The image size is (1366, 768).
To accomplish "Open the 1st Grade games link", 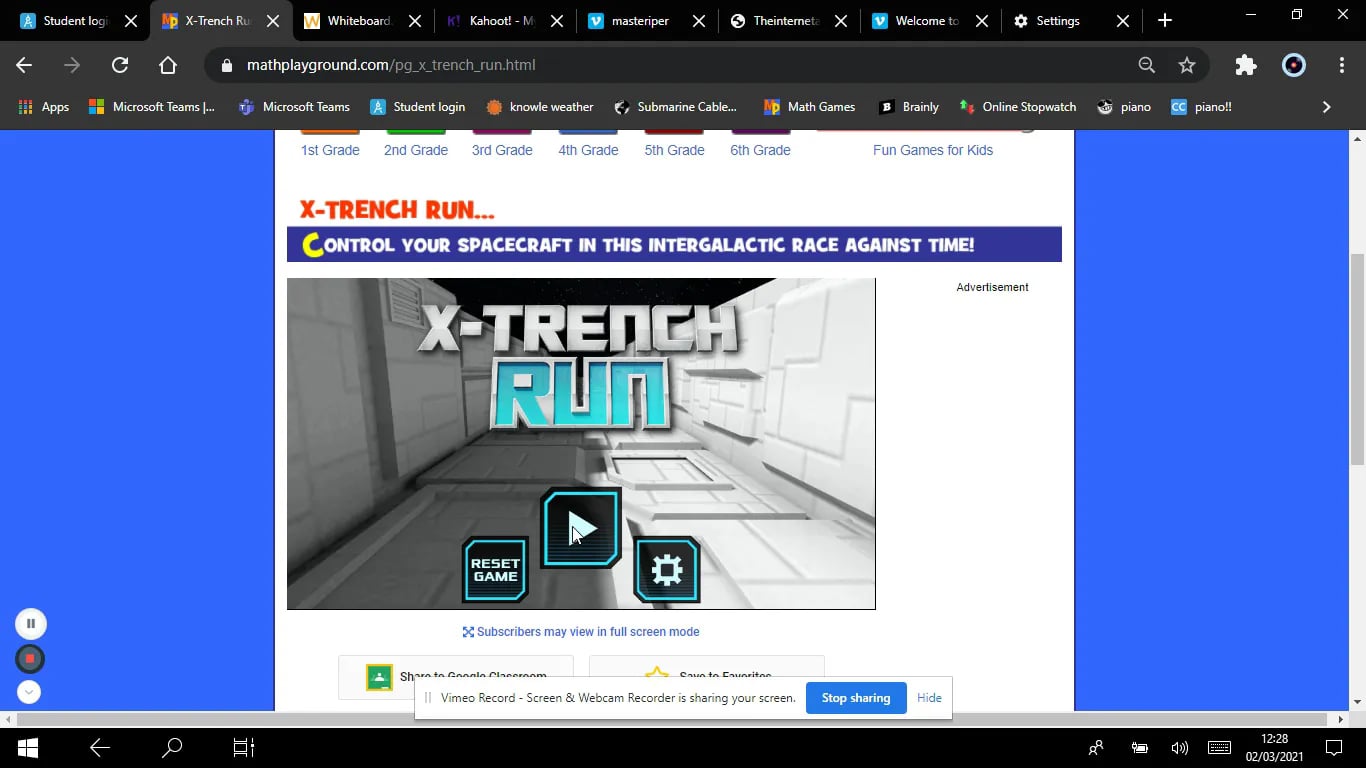I will 330,150.
